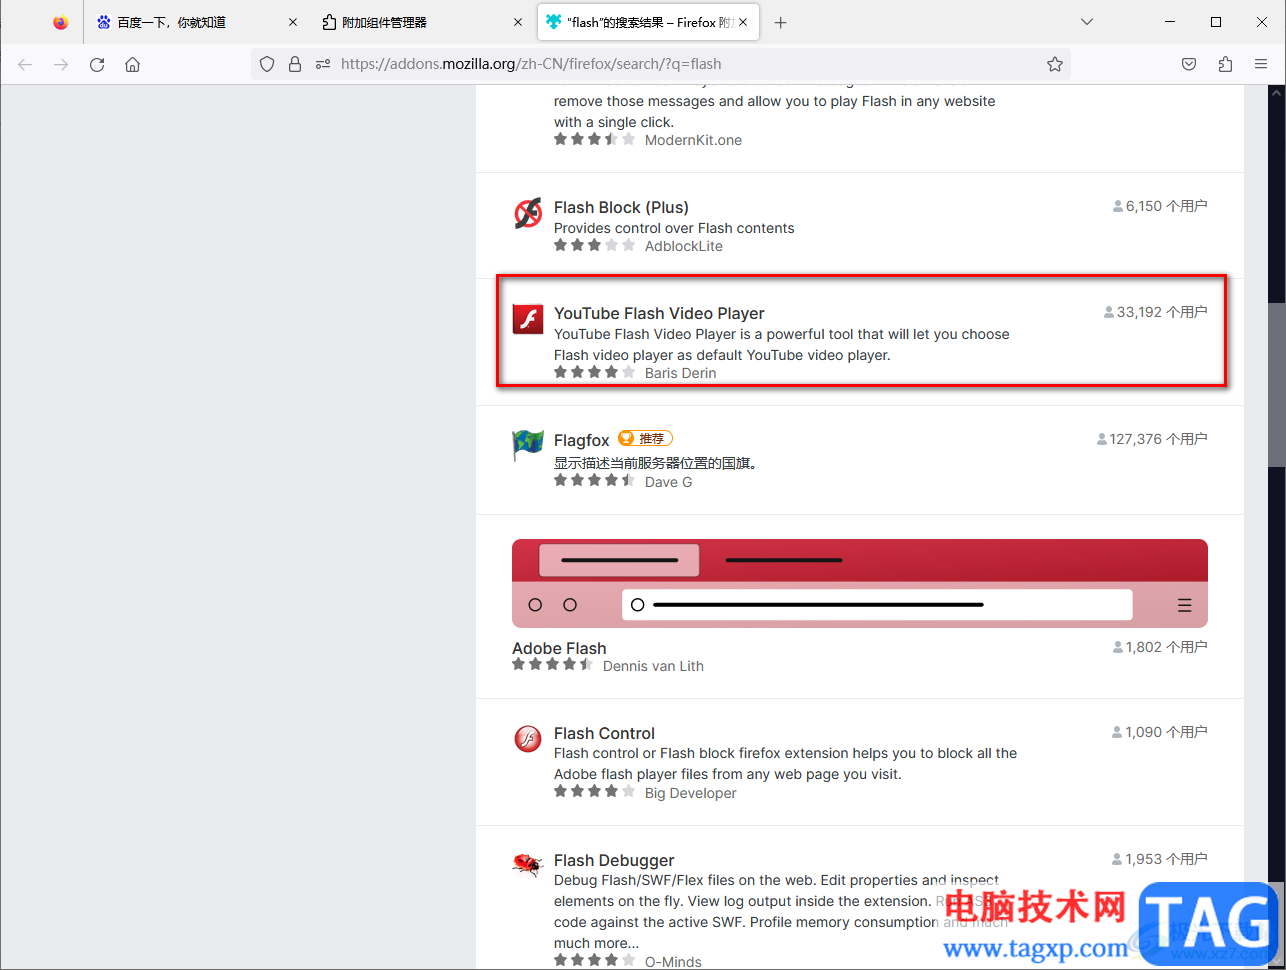Bookmark this page with the star

coord(1055,64)
